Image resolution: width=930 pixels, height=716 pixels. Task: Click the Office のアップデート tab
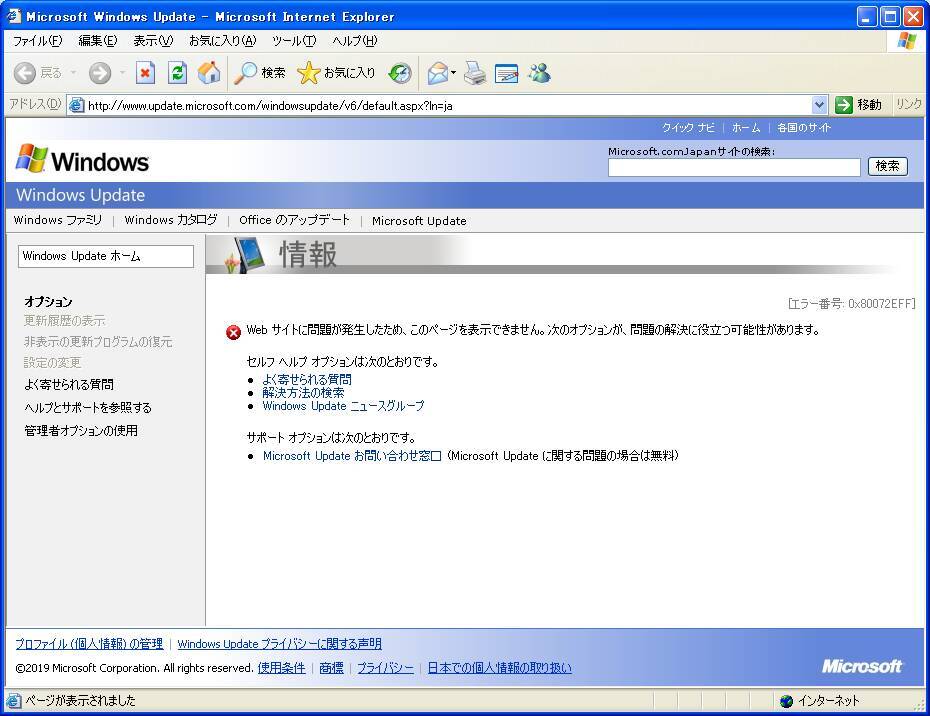(x=294, y=220)
